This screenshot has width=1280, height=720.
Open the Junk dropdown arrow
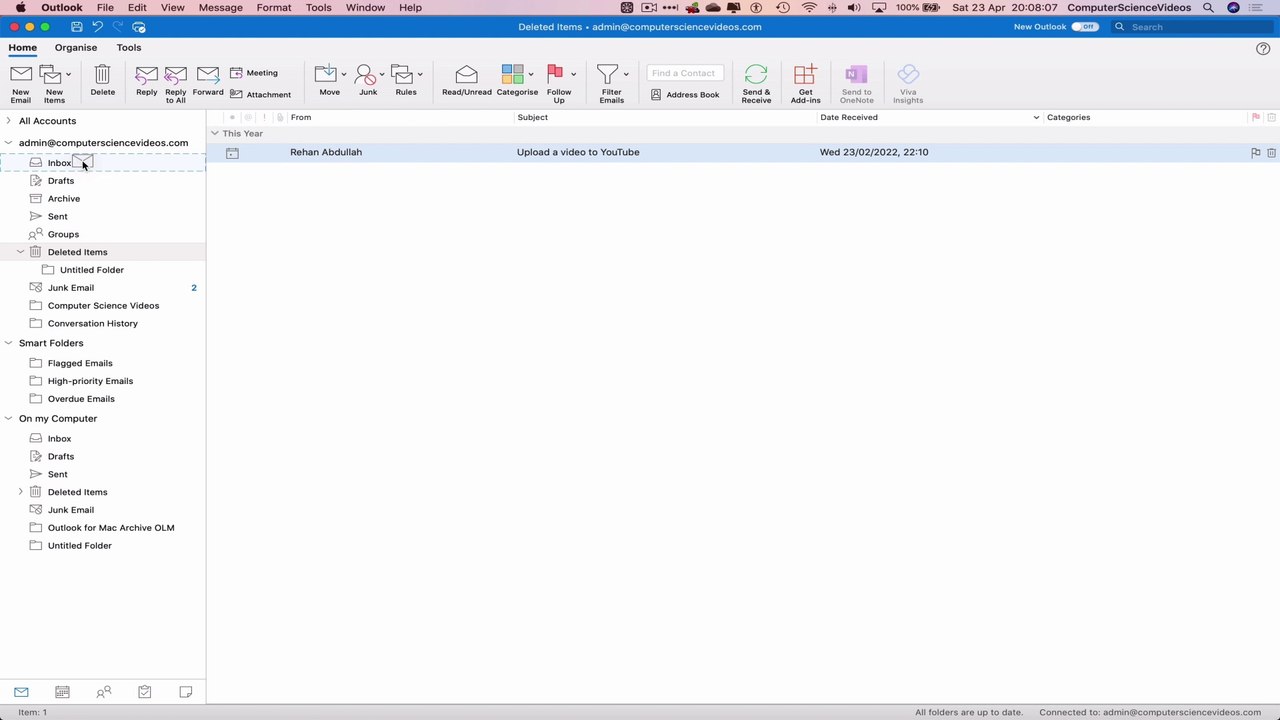[x=384, y=74]
